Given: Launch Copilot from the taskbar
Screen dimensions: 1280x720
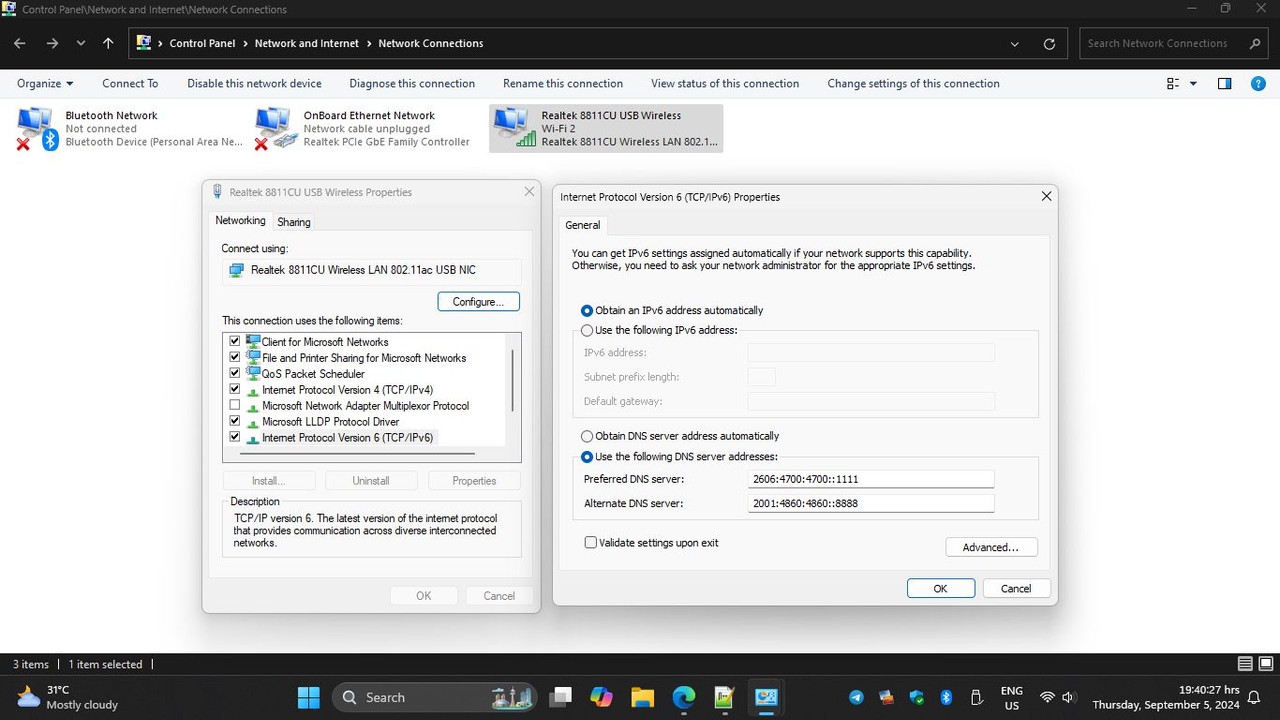Looking at the screenshot, I should (x=601, y=697).
